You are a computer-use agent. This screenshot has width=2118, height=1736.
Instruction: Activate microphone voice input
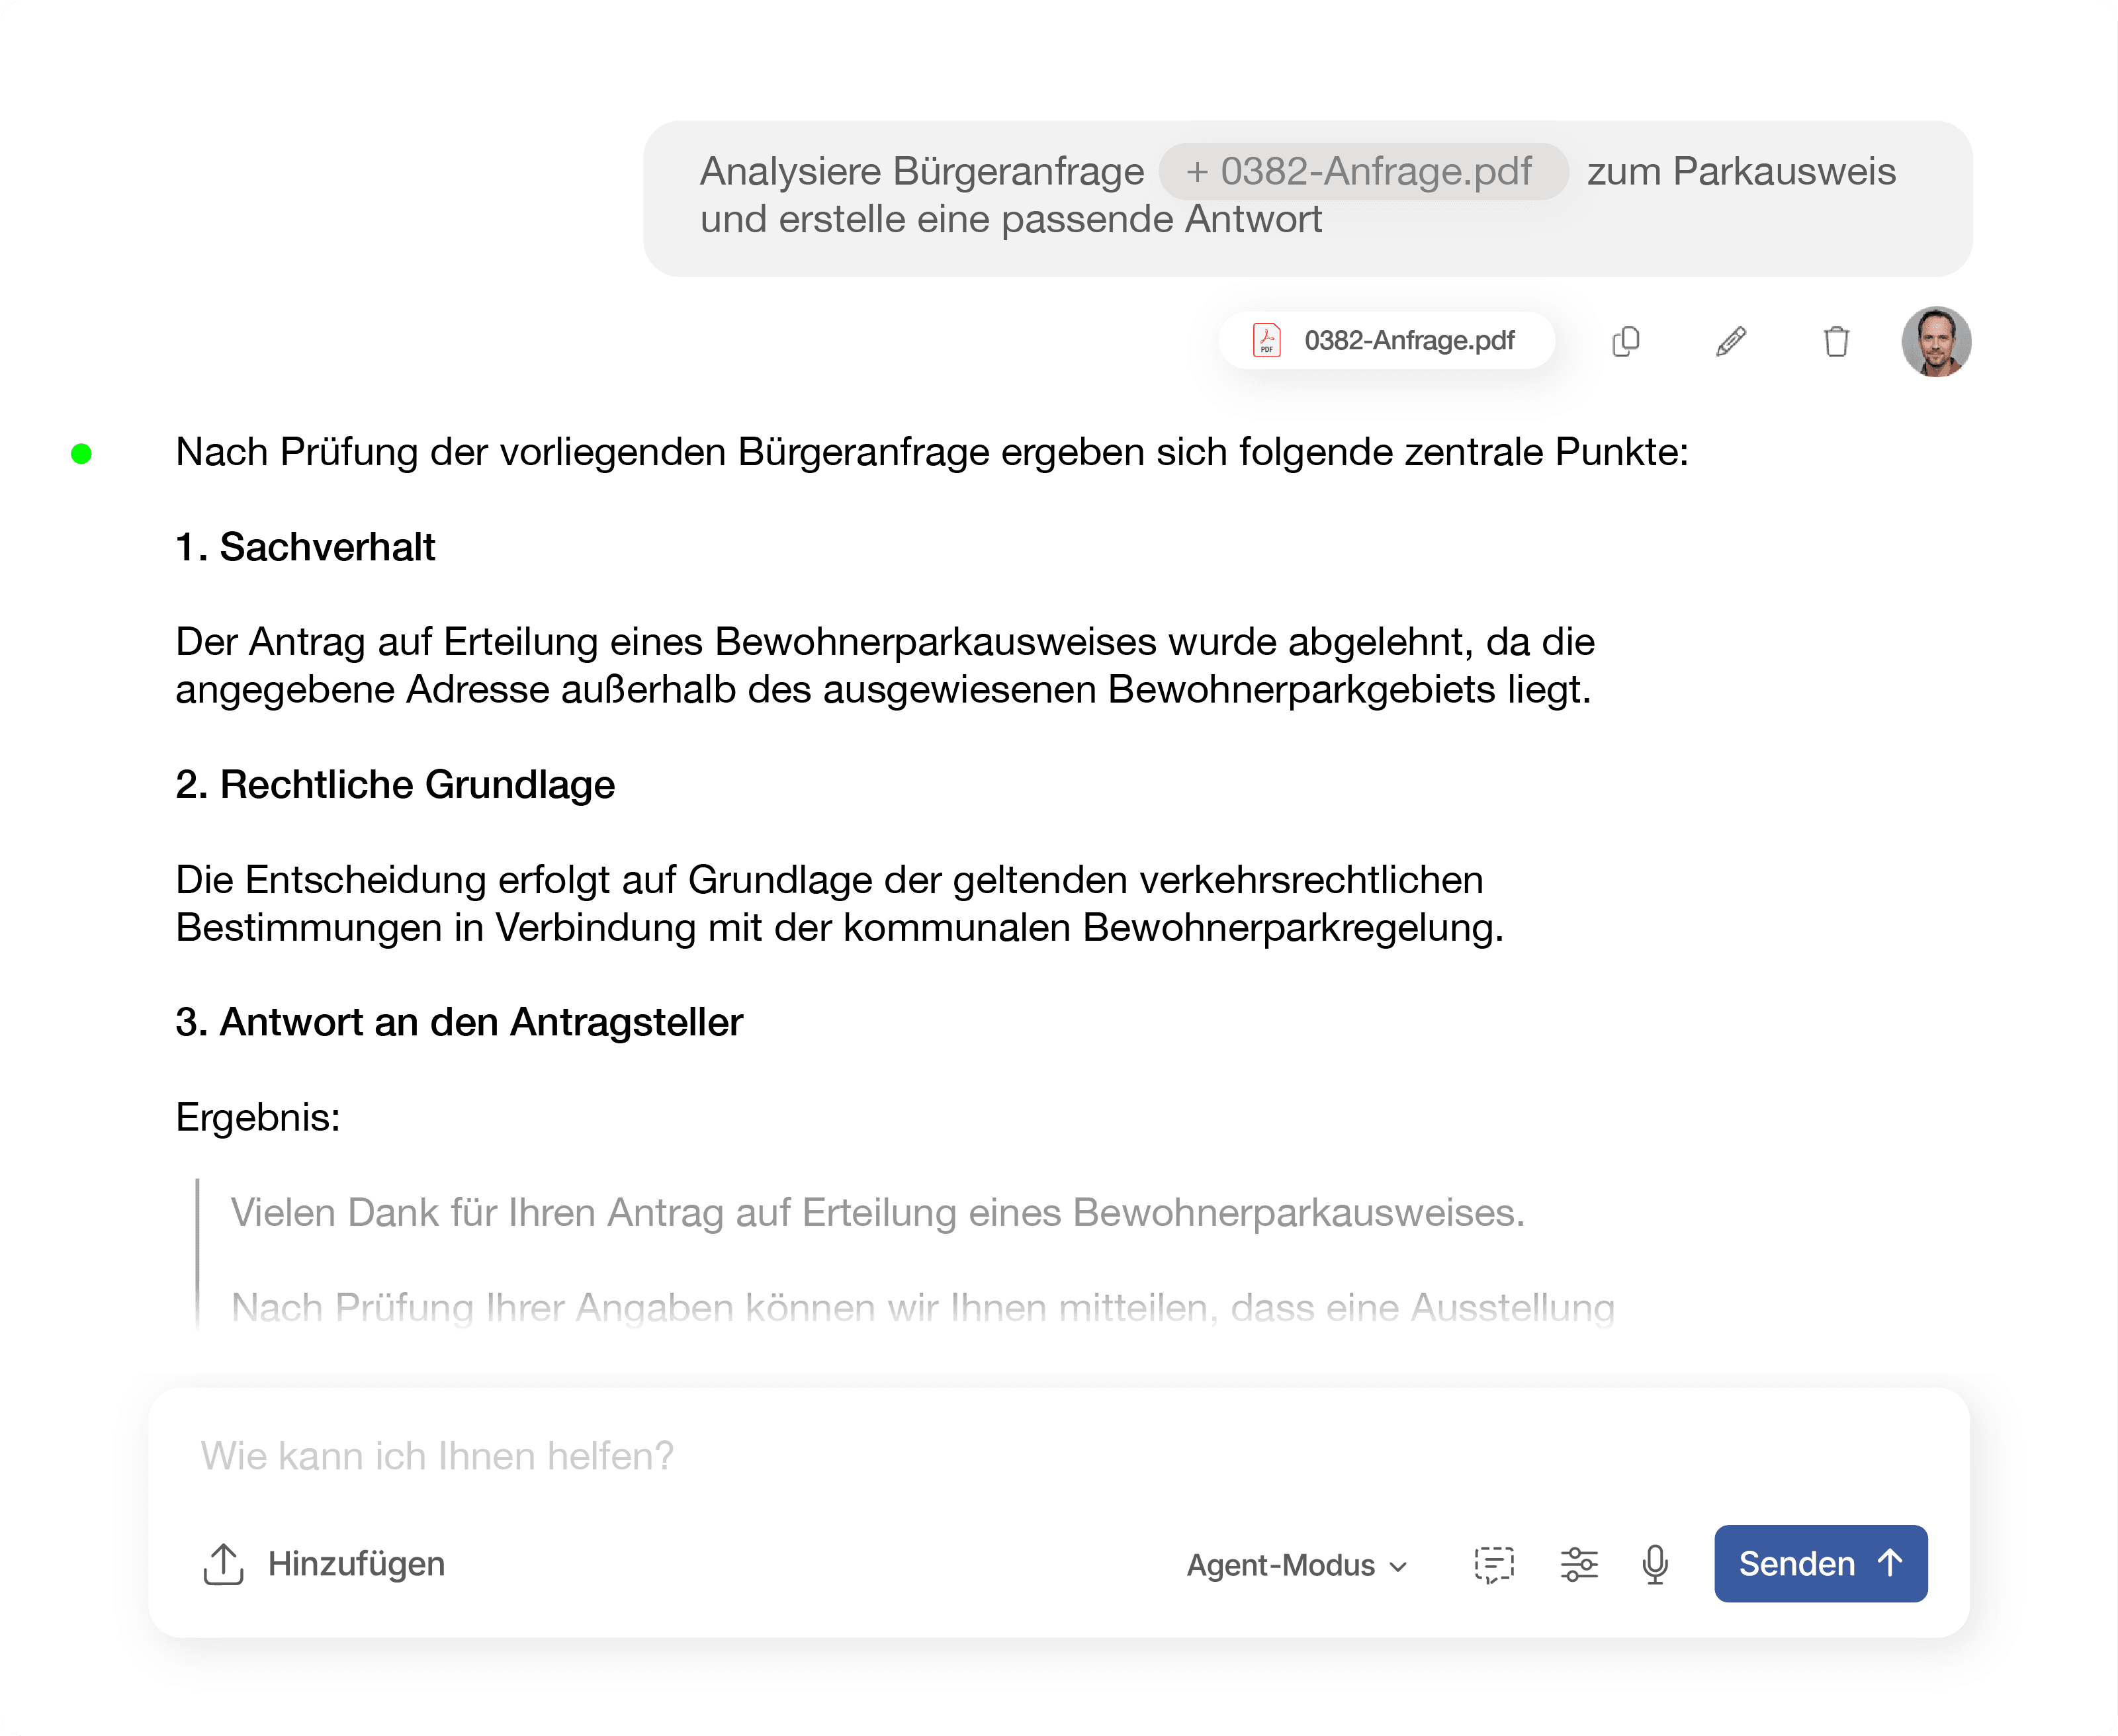[x=1655, y=1564]
